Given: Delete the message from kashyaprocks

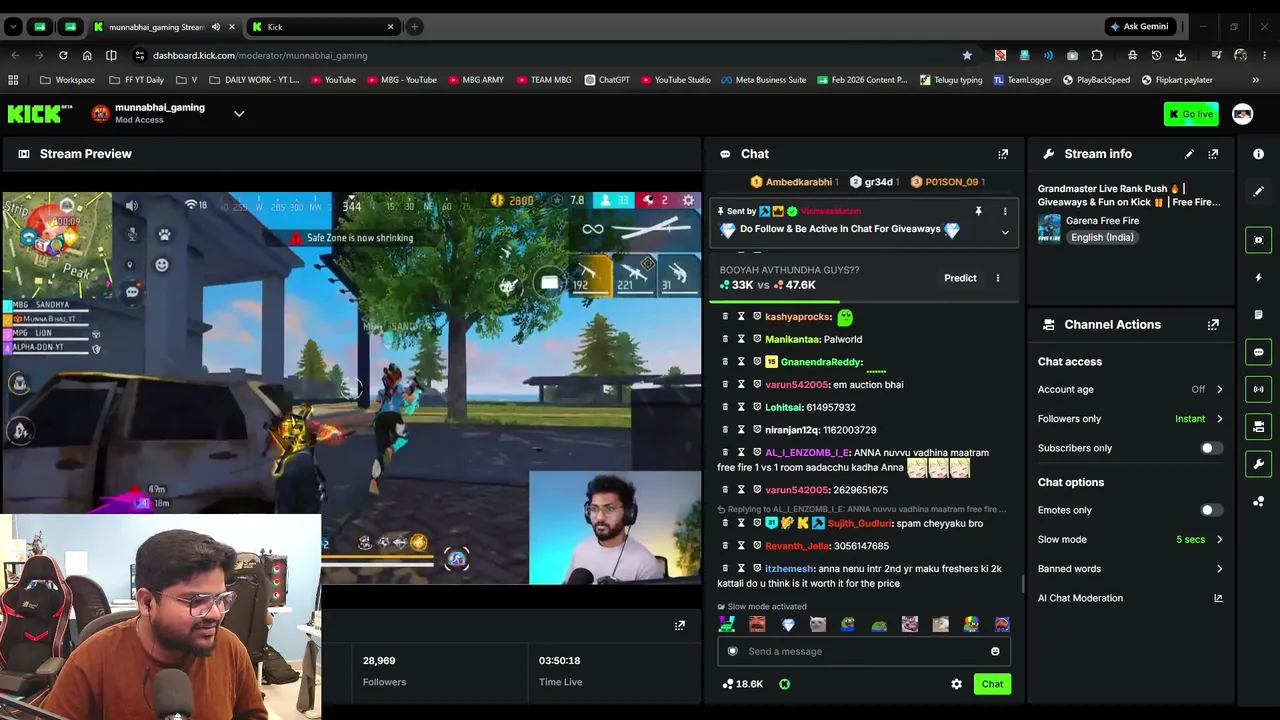Looking at the screenshot, I should click(726, 317).
